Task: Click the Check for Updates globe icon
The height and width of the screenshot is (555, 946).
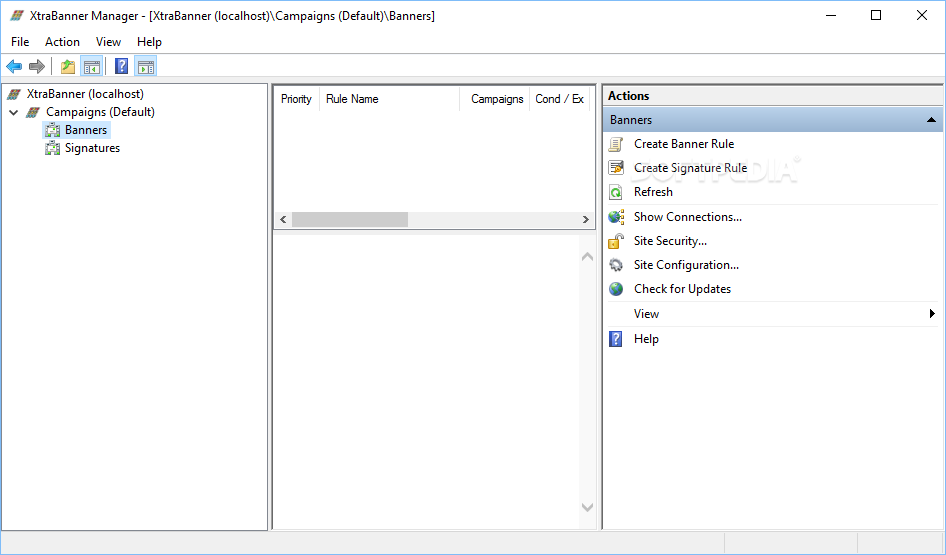Action: (616, 289)
